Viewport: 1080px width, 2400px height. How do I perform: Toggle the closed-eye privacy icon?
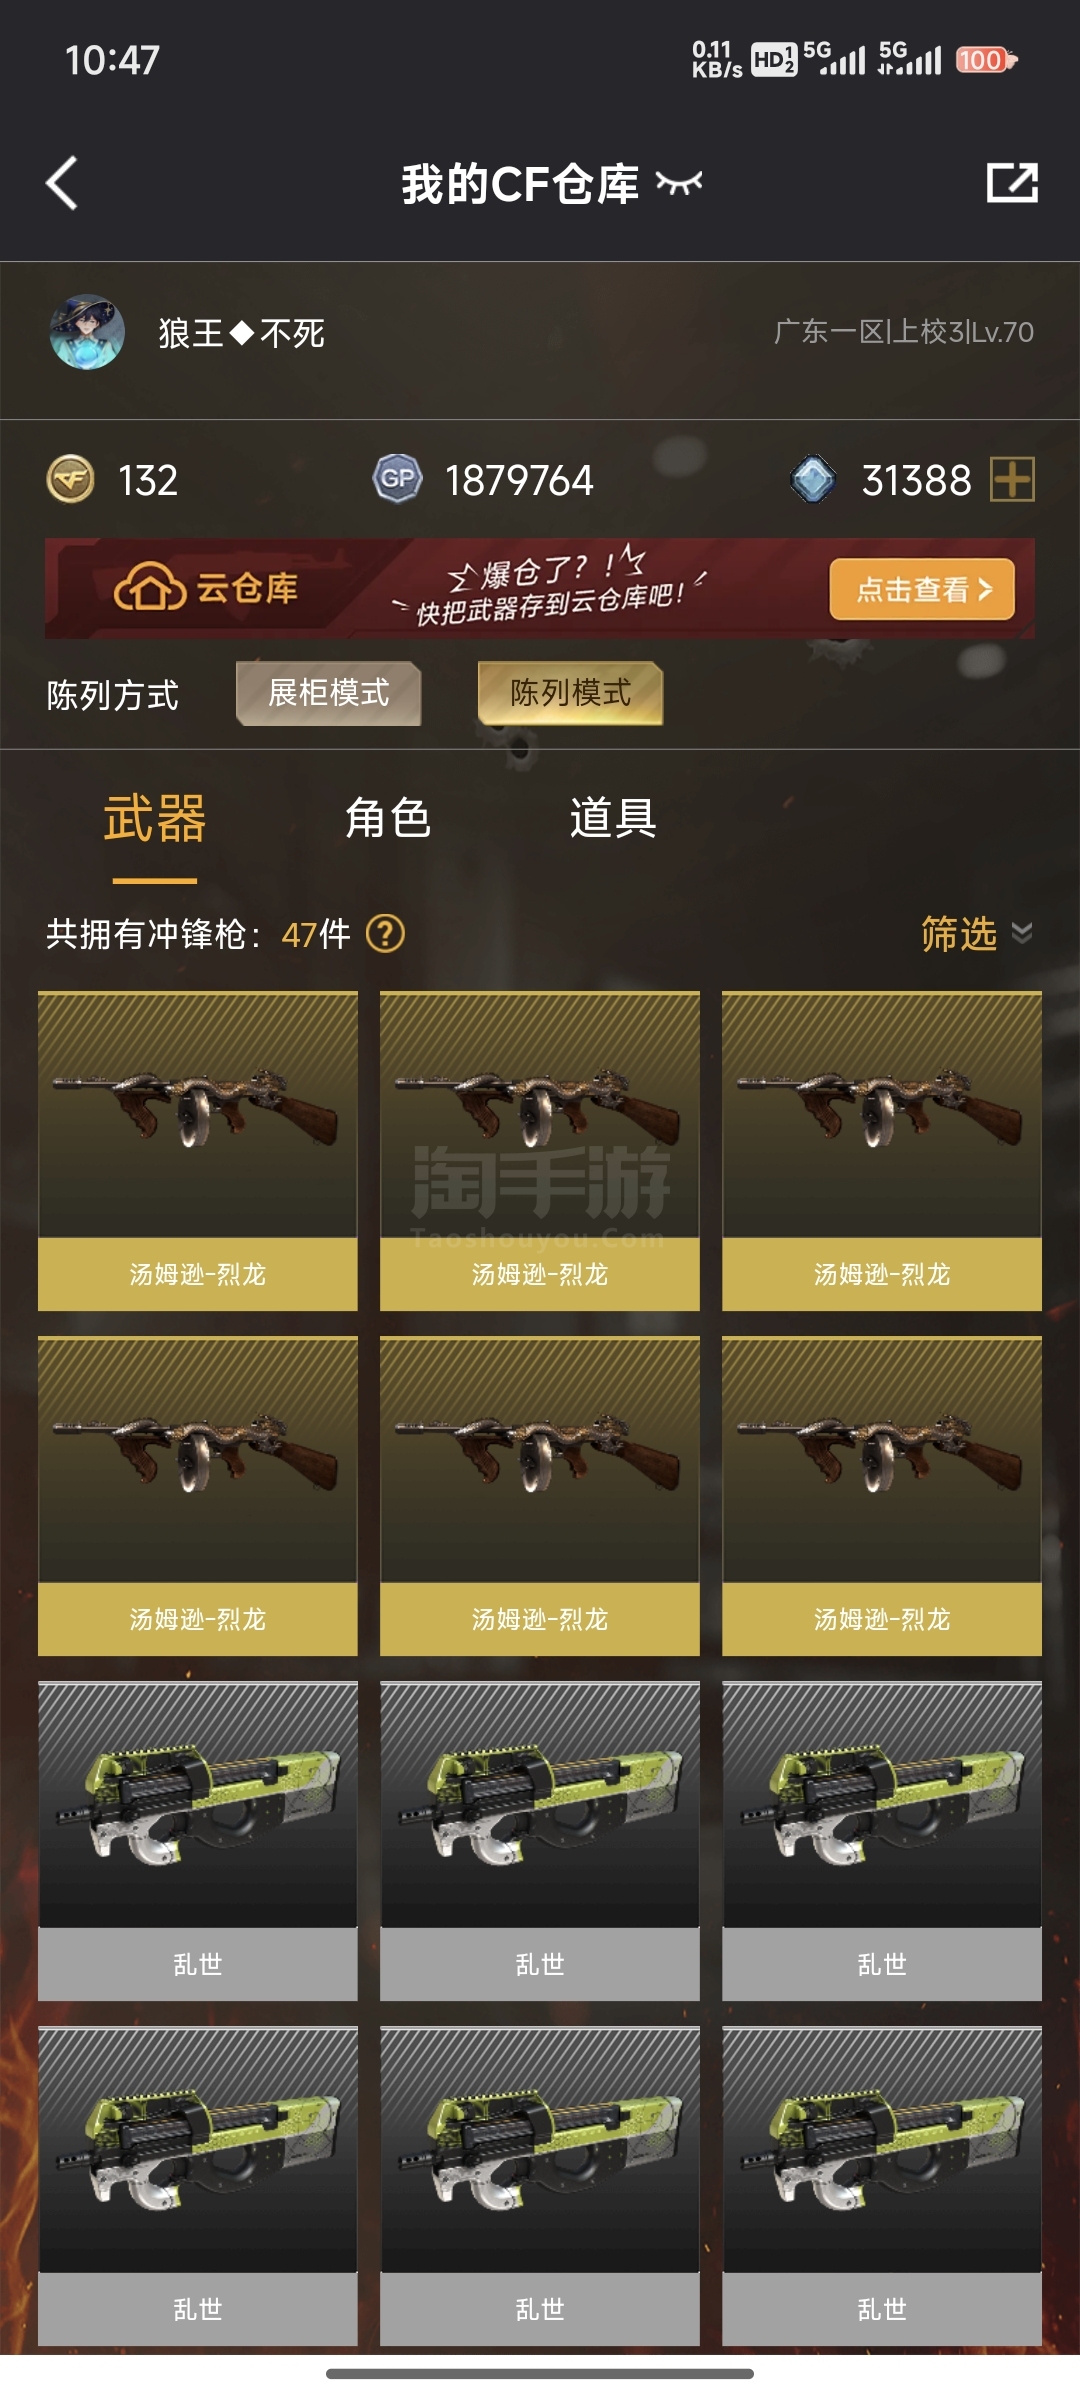coord(679,183)
